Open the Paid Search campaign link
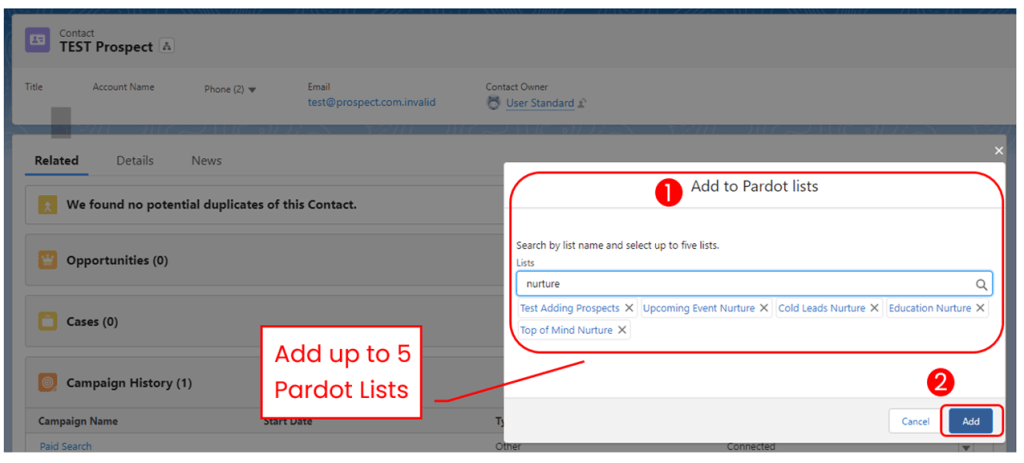 pyautogui.click(x=65, y=446)
